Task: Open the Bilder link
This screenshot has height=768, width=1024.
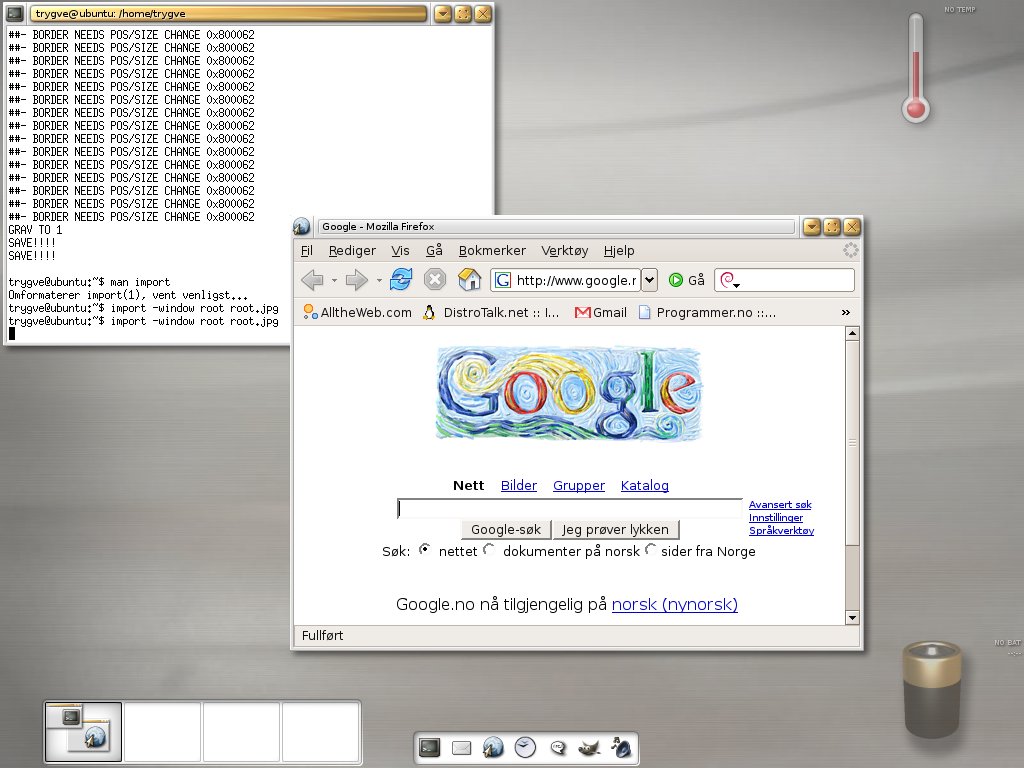Action: [x=519, y=485]
